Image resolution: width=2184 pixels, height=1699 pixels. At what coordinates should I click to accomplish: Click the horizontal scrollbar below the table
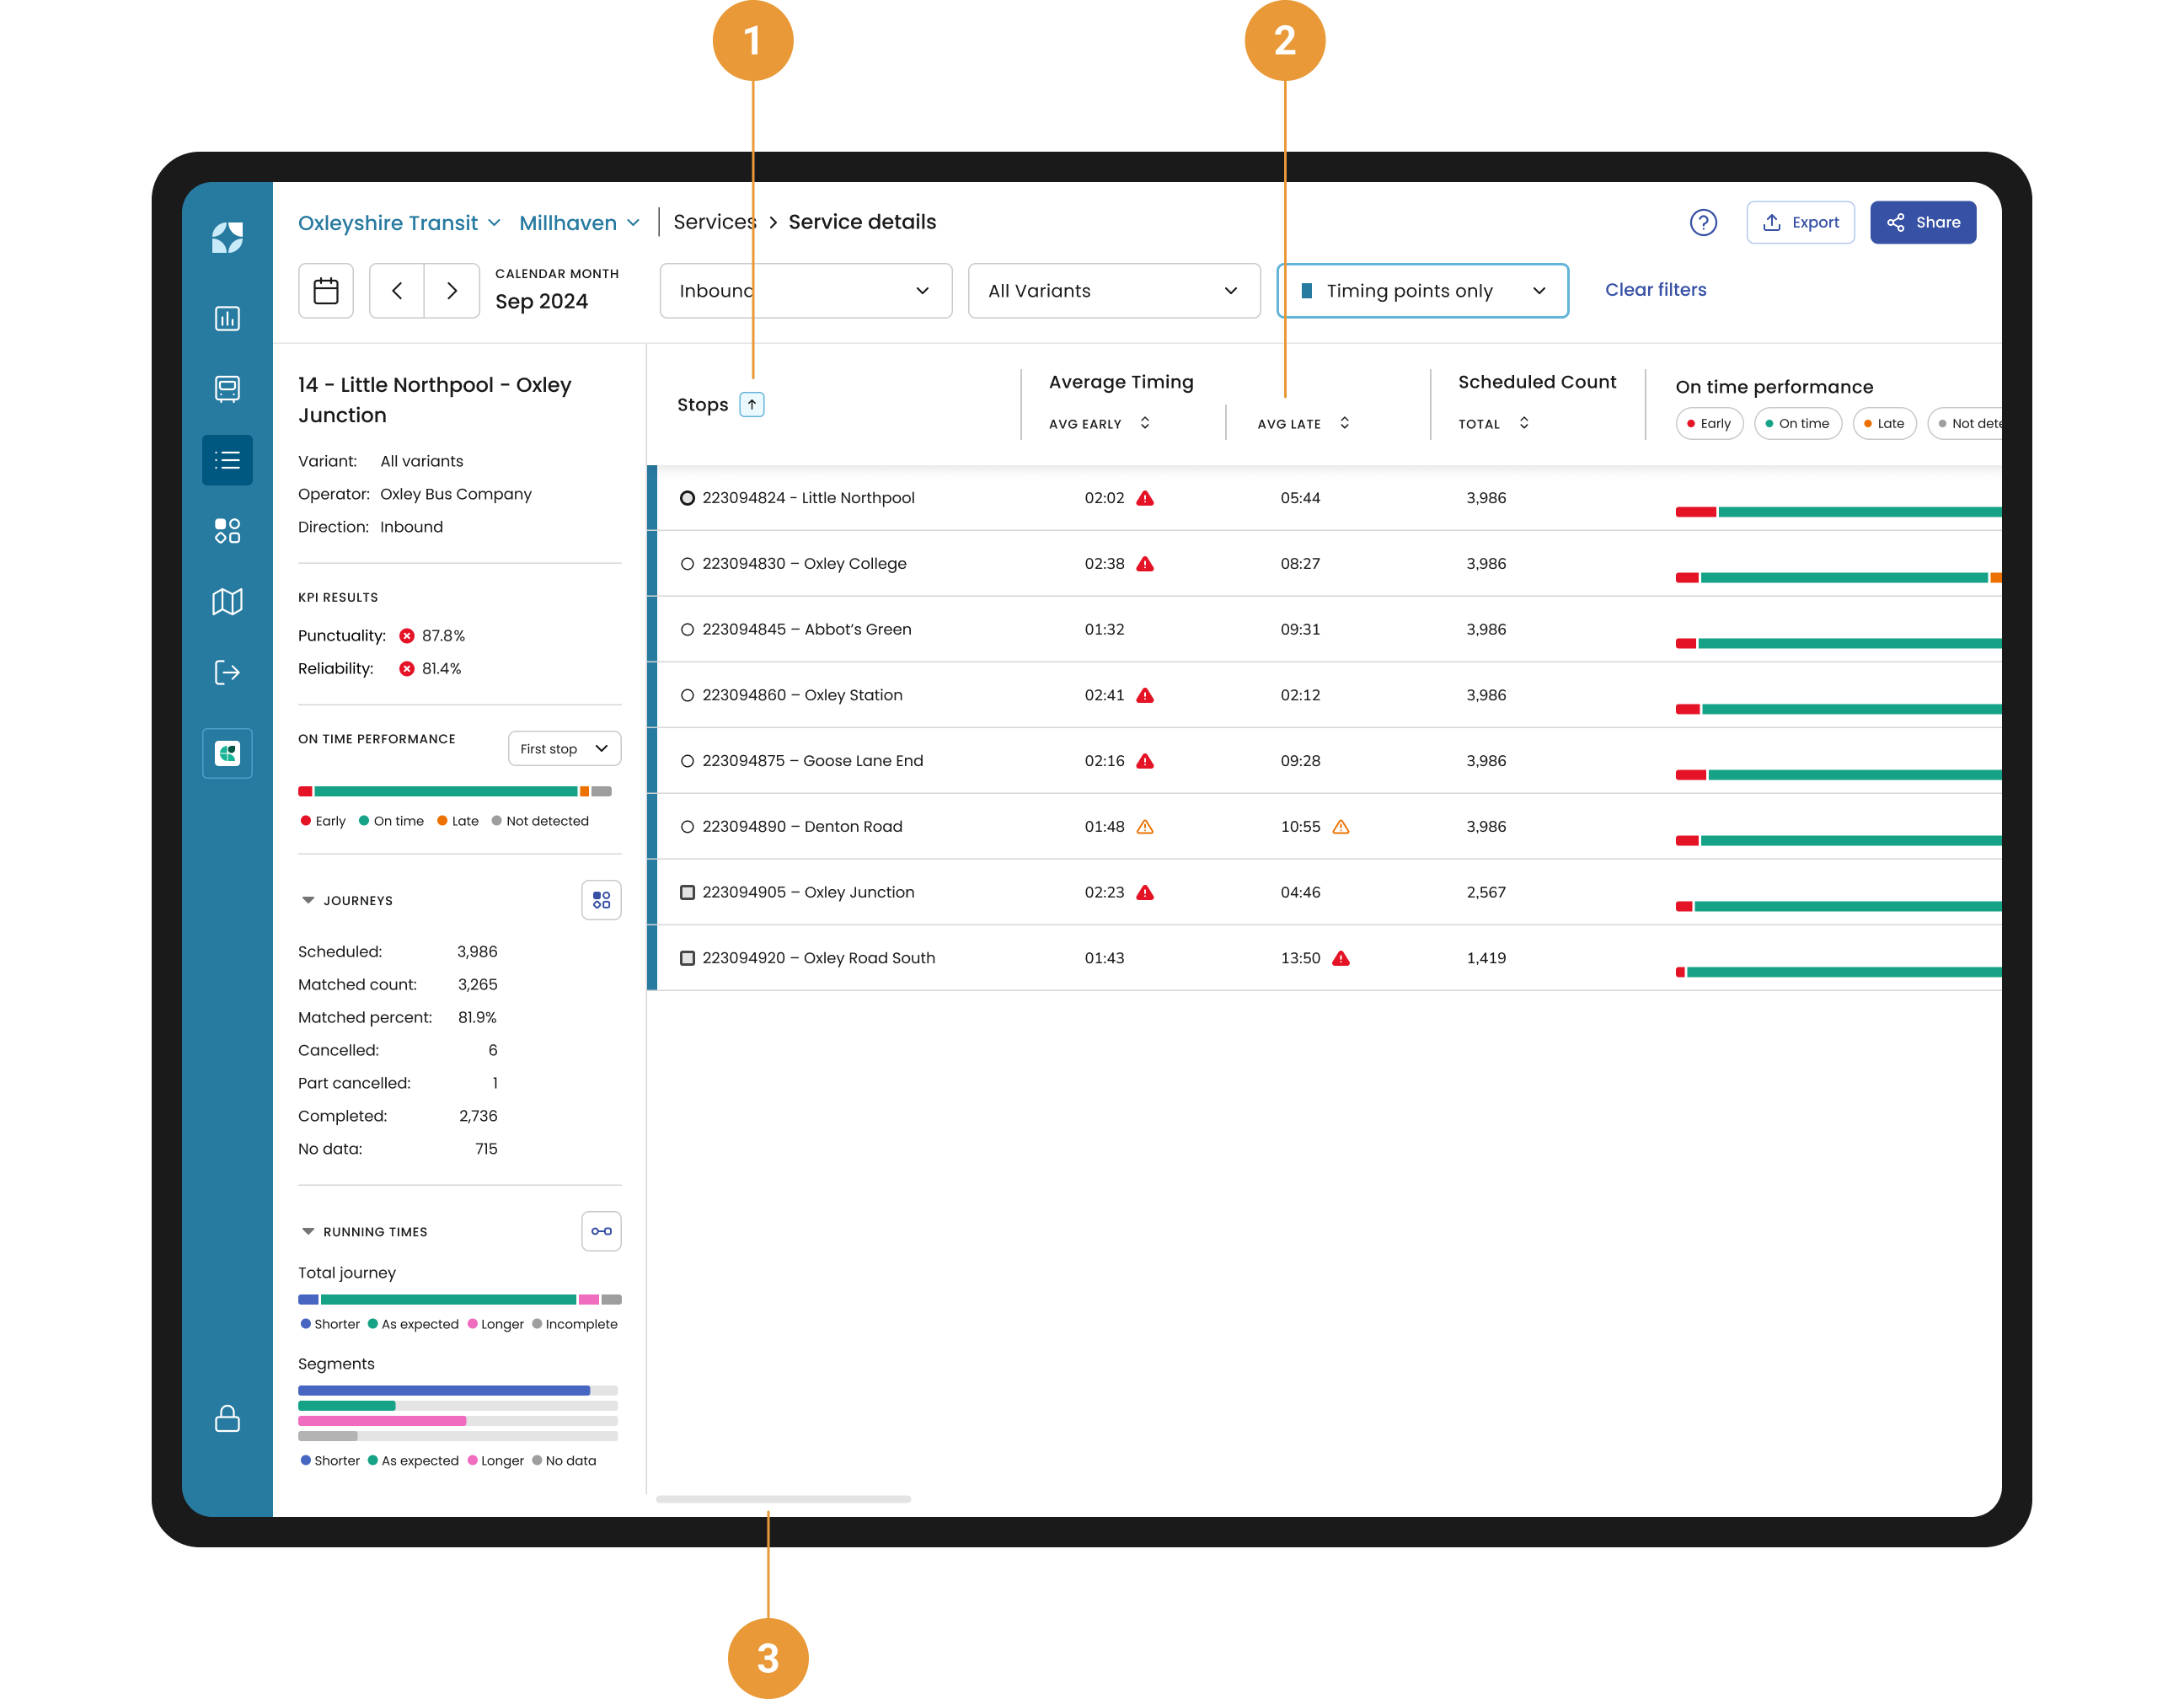(783, 1499)
